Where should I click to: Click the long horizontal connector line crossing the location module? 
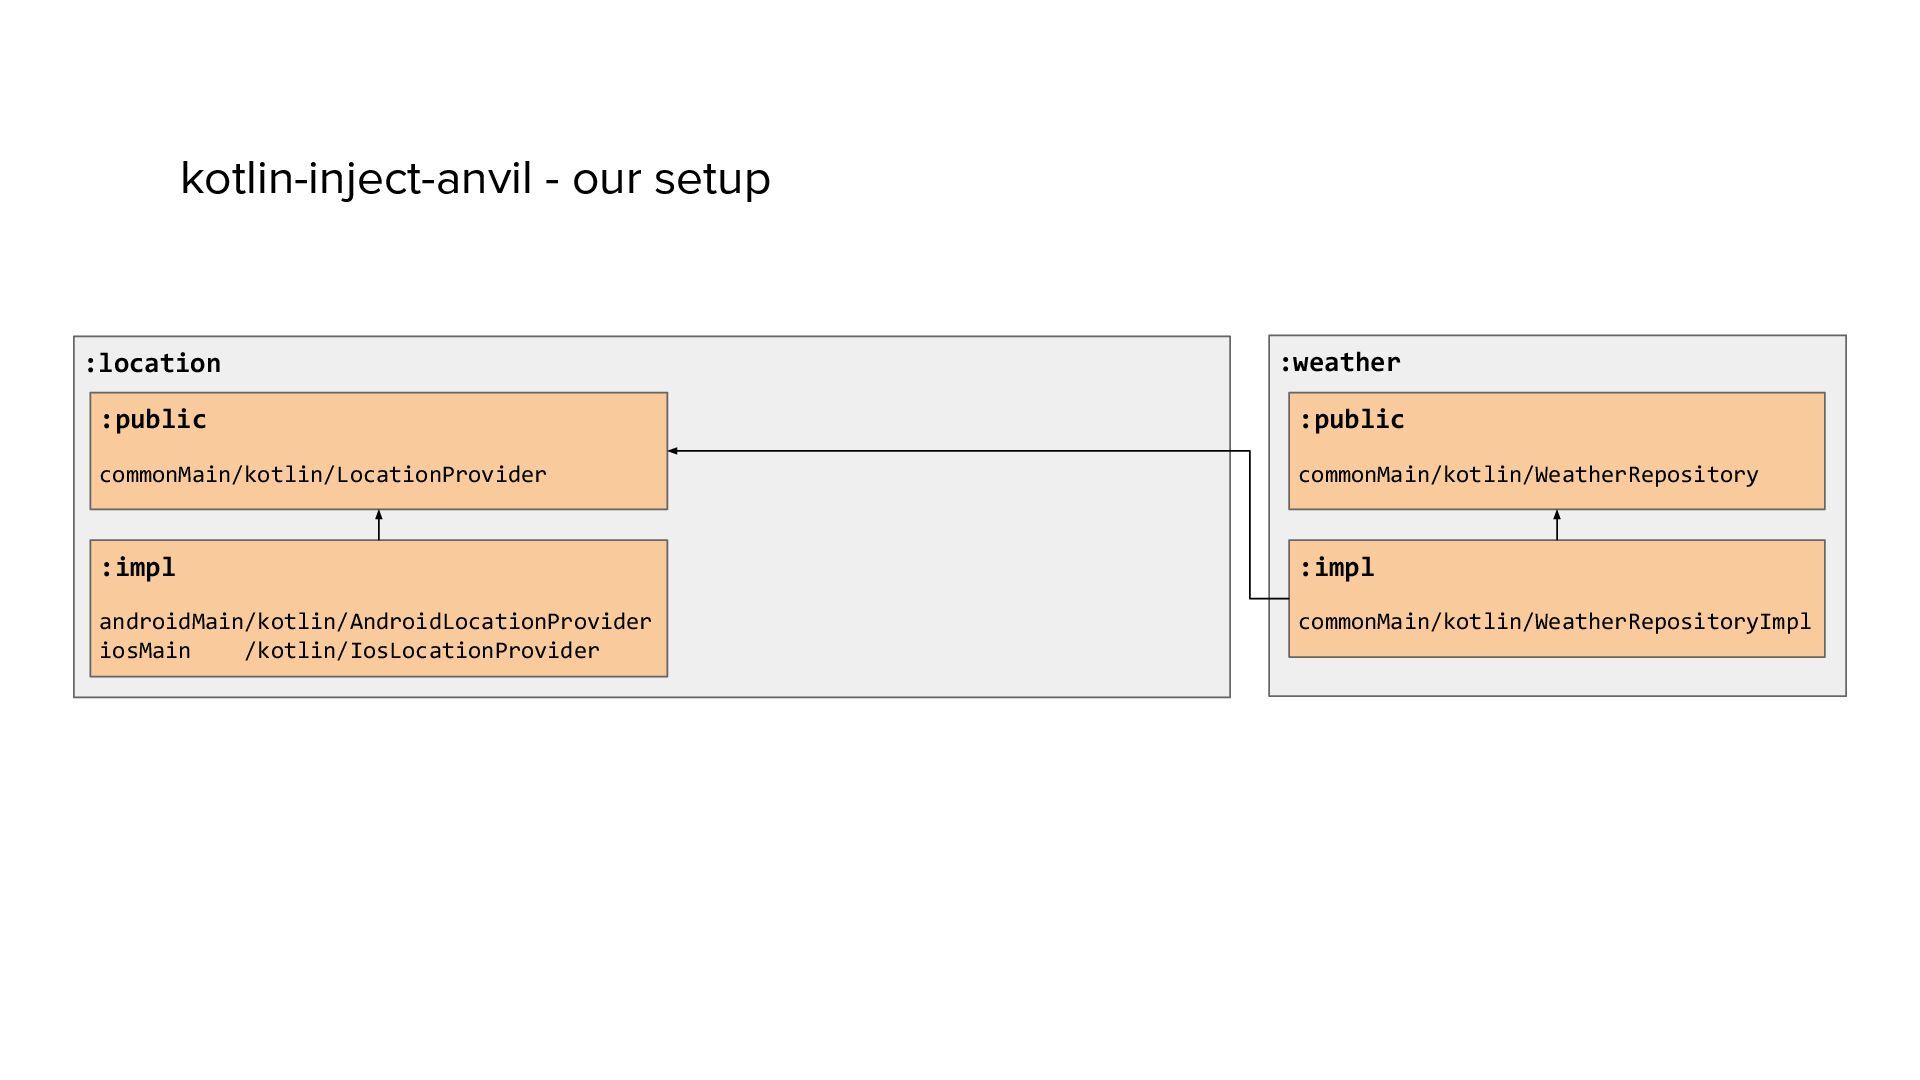click(x=950, y=451)
